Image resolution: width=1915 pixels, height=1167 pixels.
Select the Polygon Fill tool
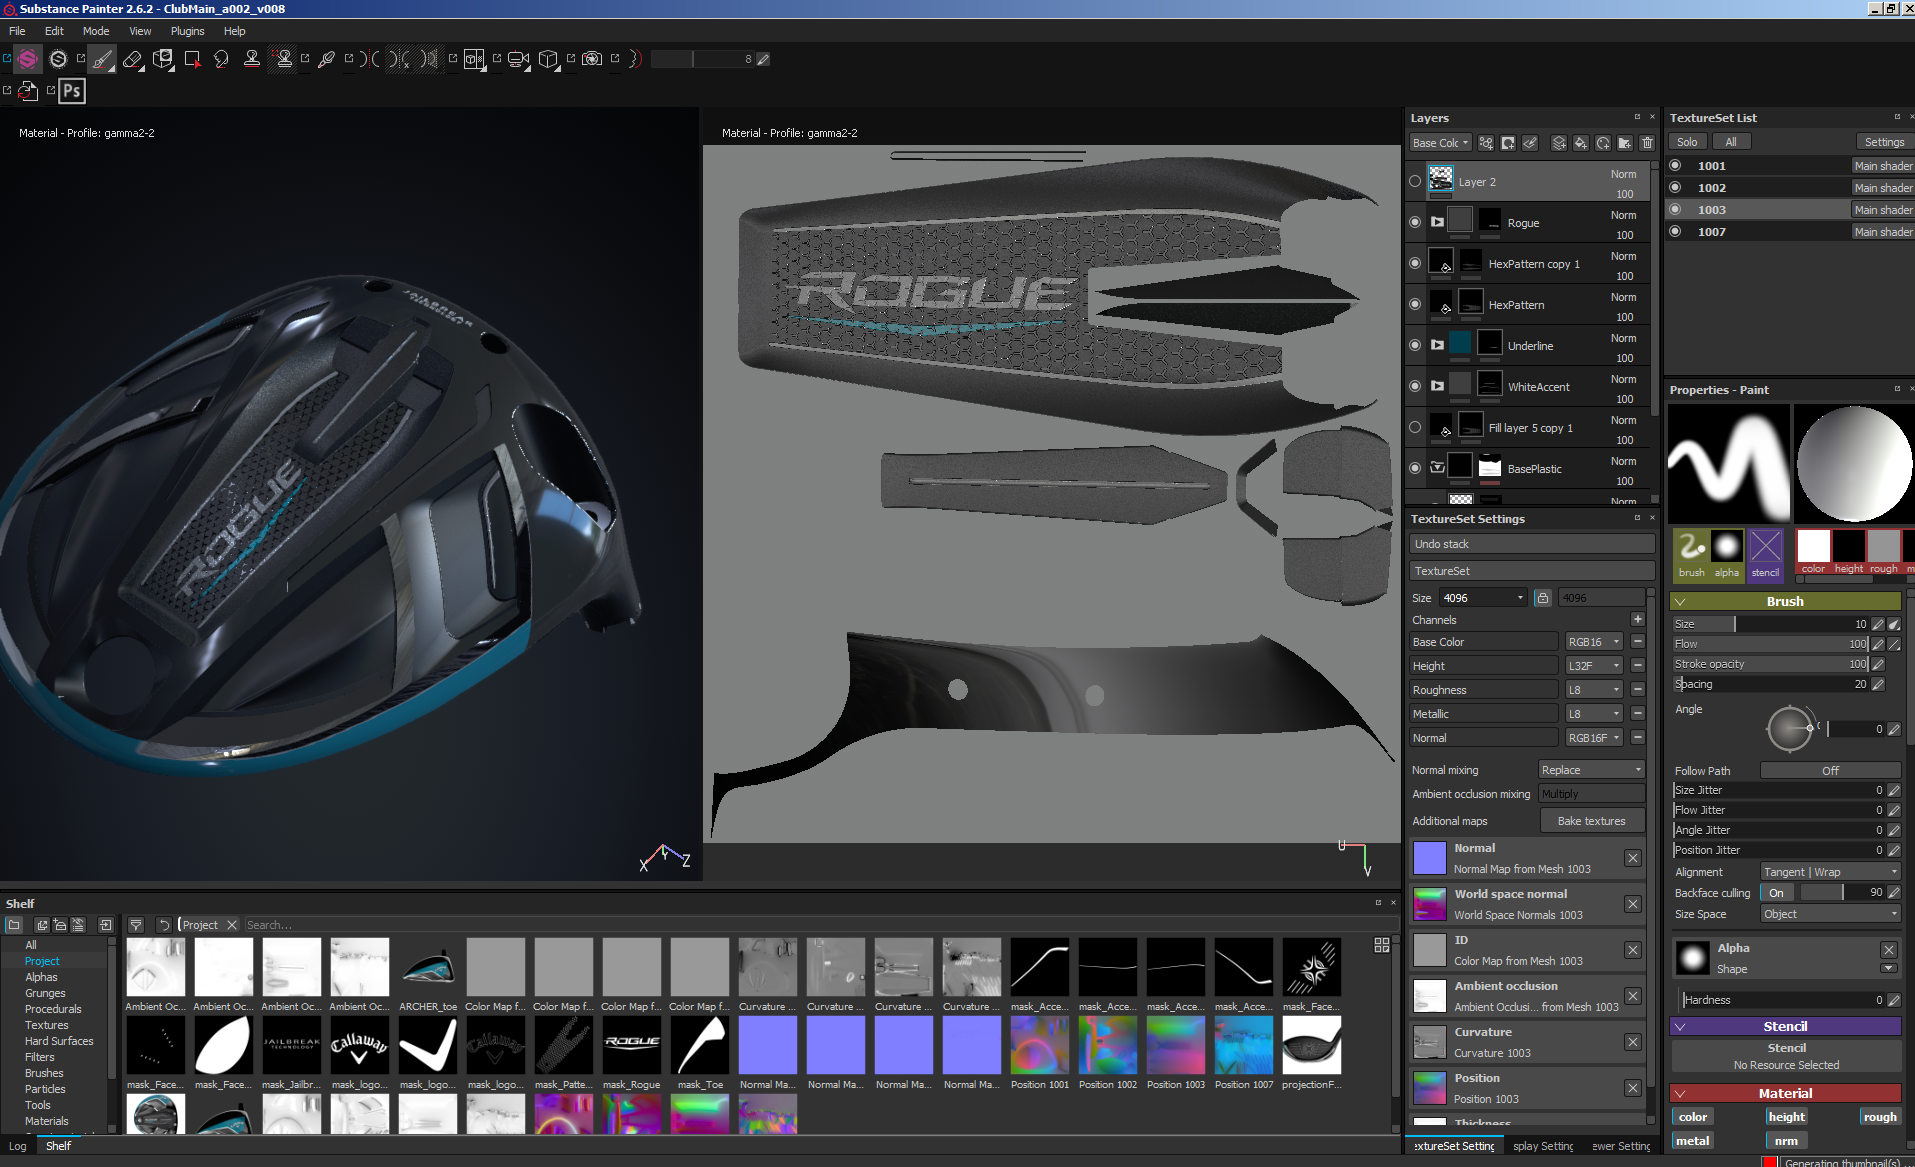(x=192, y=60)
